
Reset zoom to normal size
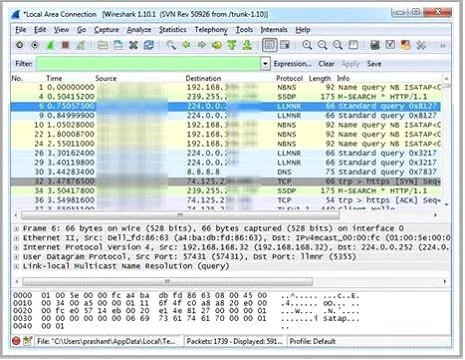(338, 45)
